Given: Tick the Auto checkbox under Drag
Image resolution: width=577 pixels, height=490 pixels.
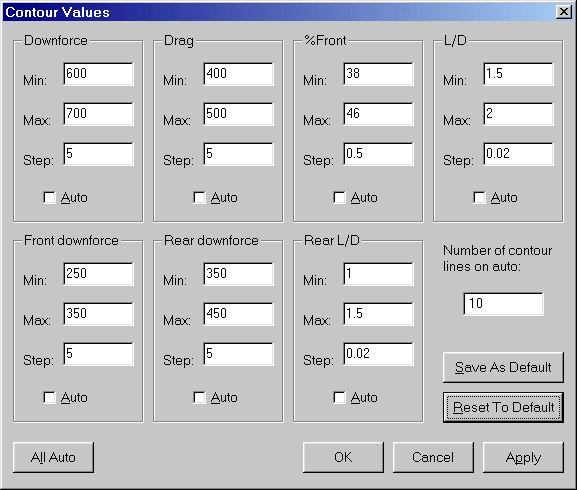Looking at the screenshot, I should tap(199, 198).
